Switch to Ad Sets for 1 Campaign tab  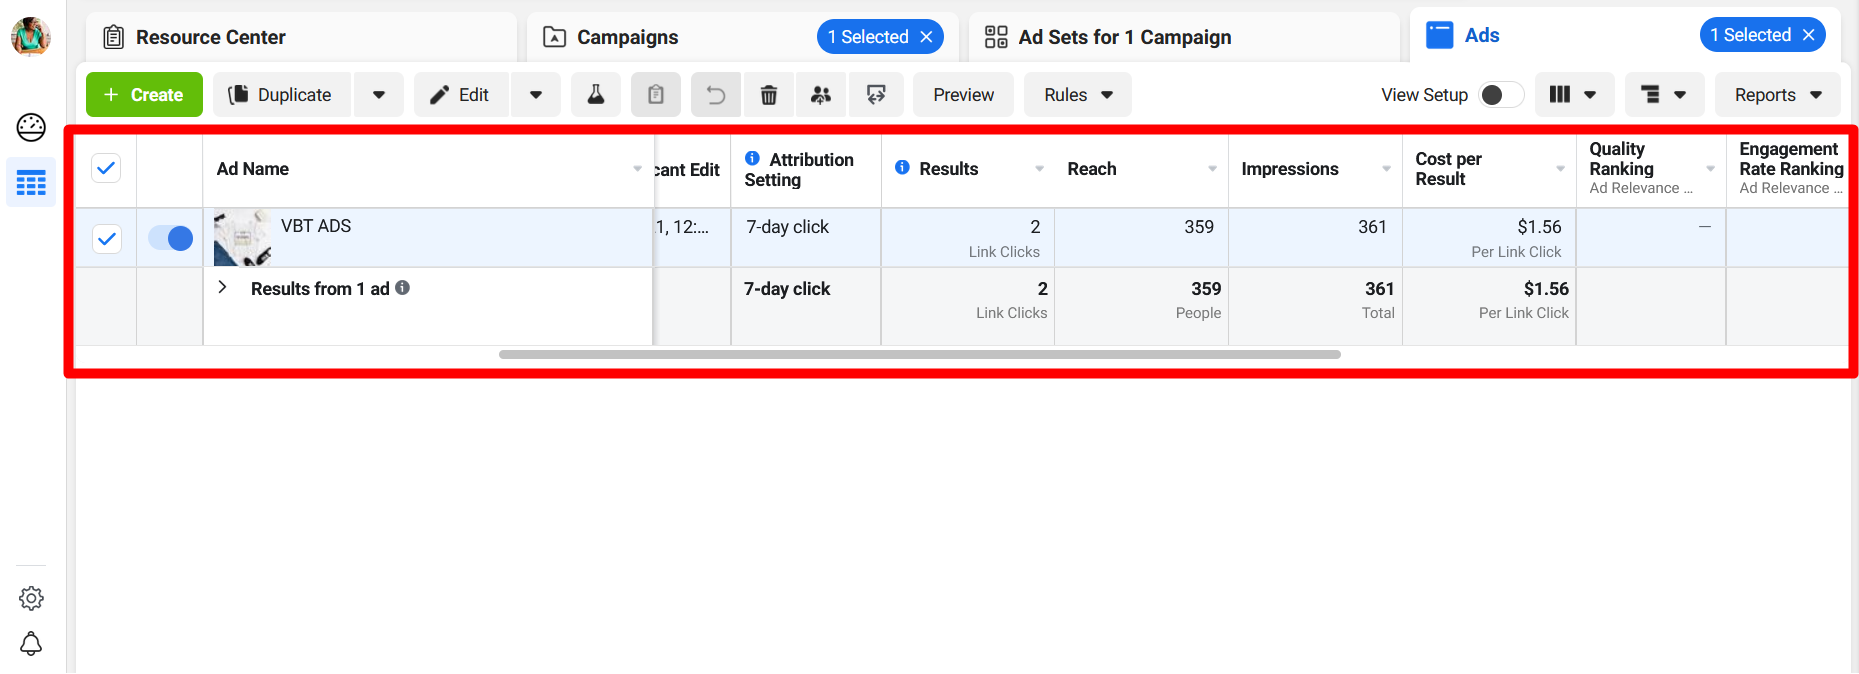coord(1124,37)
